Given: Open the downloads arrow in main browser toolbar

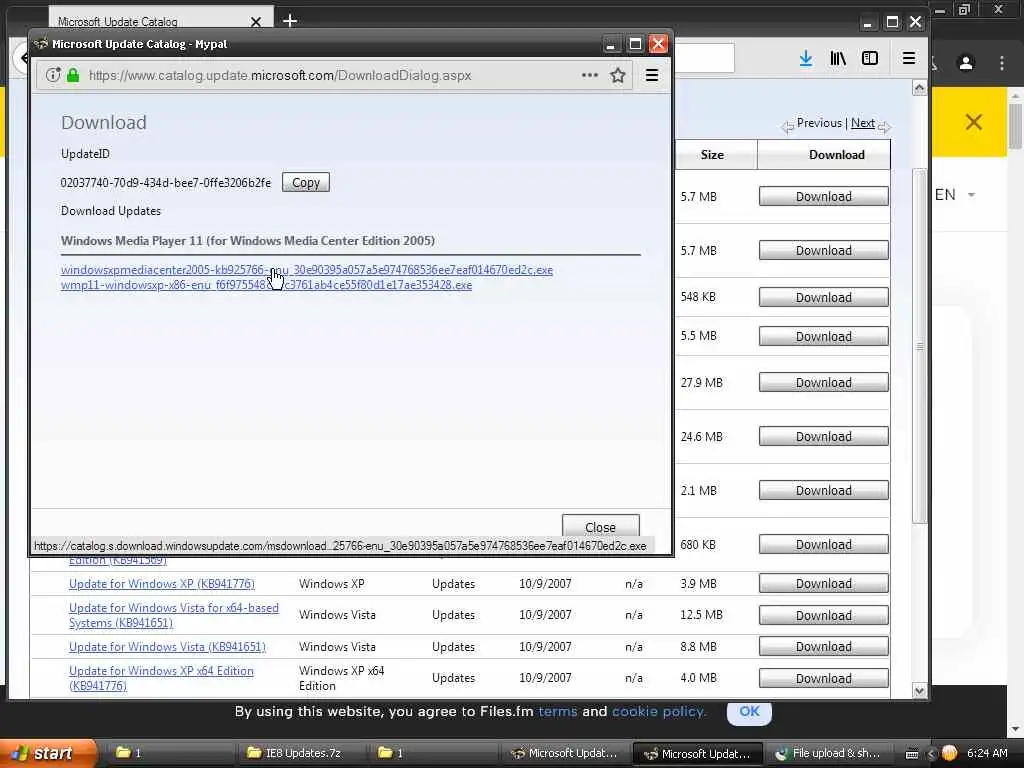Looking at the screenshot, I should point(806,58).
